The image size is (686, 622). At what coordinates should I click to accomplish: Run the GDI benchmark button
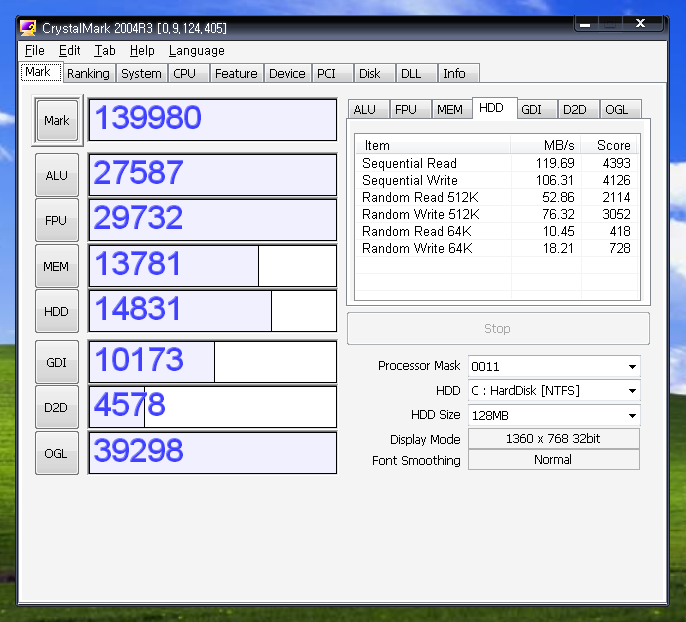point(57,362)
